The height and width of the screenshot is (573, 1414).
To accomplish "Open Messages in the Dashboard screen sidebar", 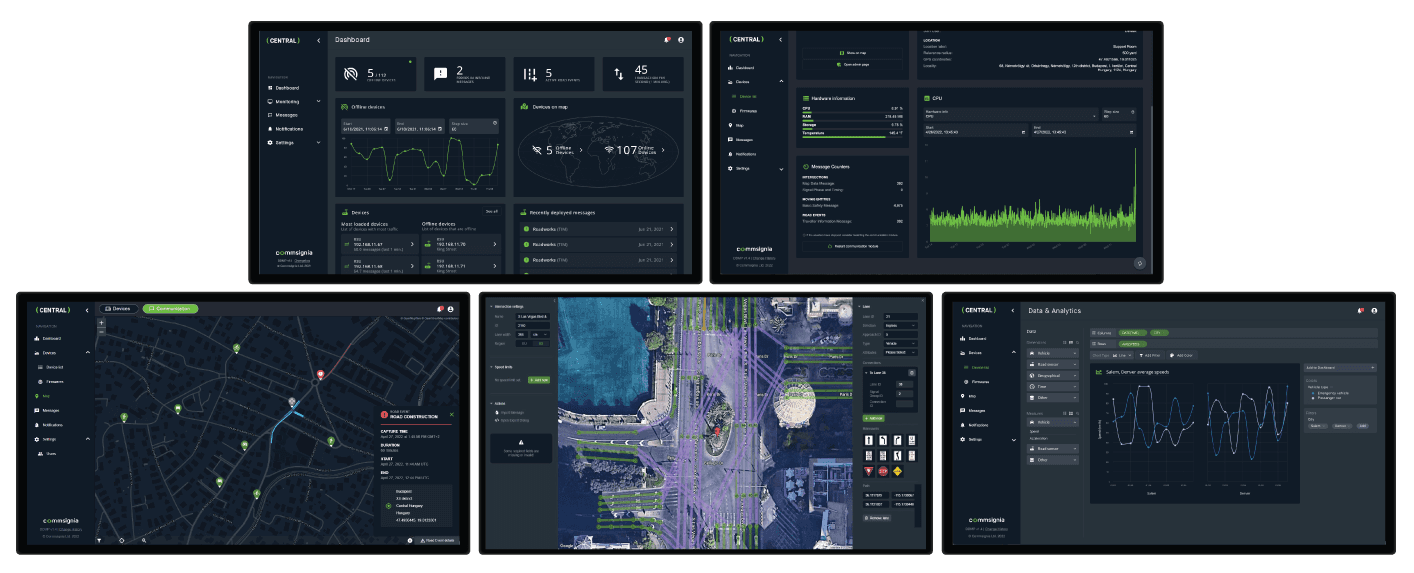I will 286,115.
